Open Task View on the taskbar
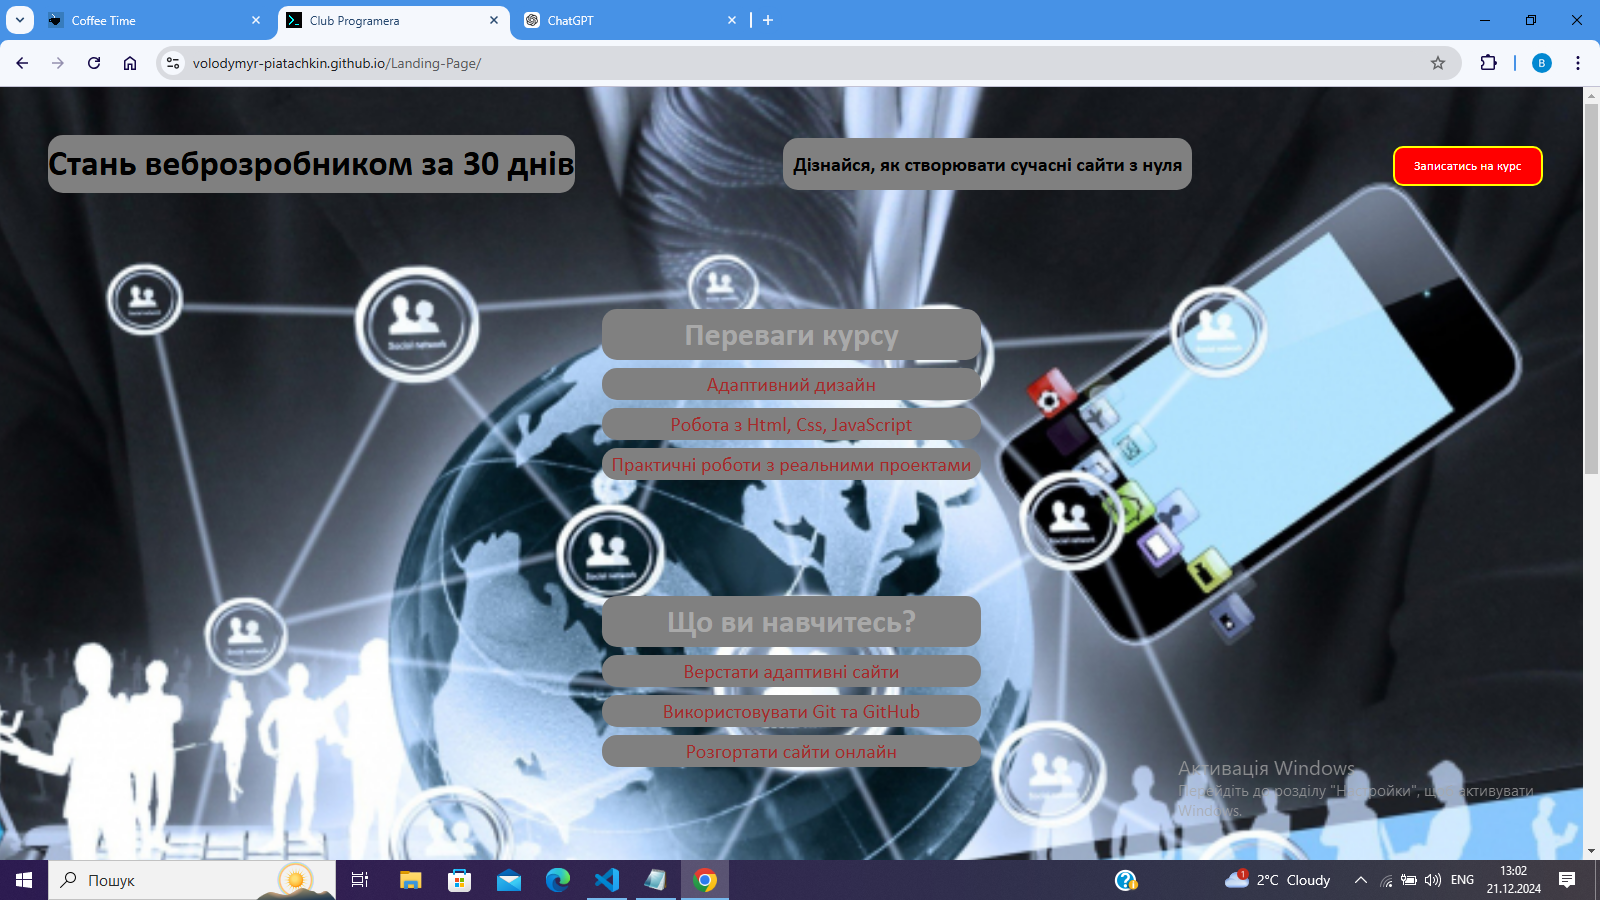1600x900 pixels. 360,880
